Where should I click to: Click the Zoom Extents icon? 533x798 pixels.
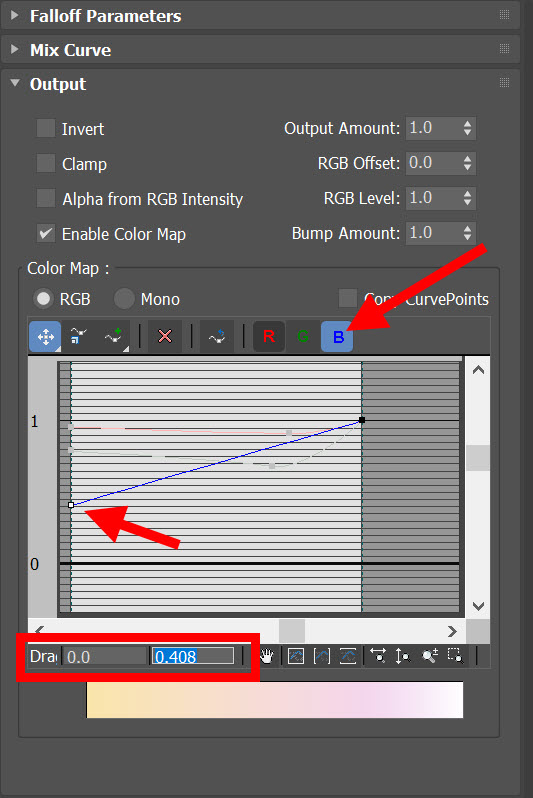tap(296, 656)
